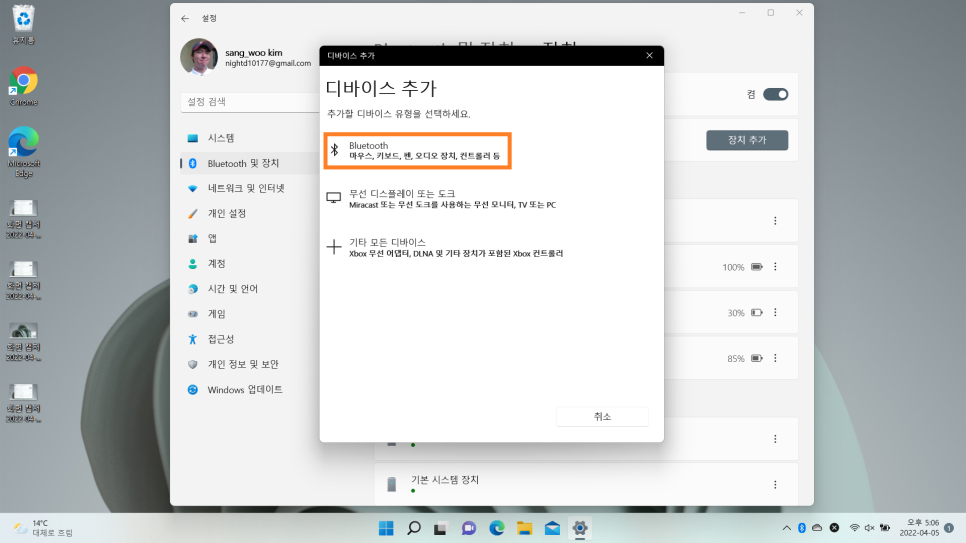Click the 30% battery icon
This screenshot has height=543, width=966.
[757, 312]
